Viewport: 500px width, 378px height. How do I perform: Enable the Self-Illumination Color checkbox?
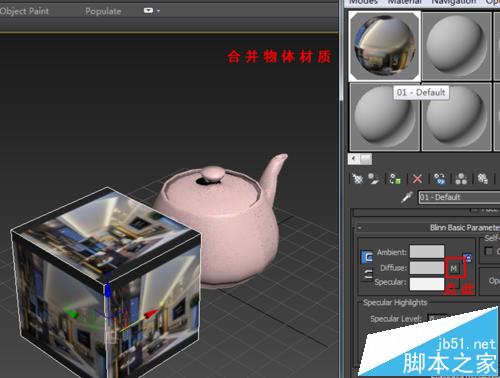[x=489, y=251]
